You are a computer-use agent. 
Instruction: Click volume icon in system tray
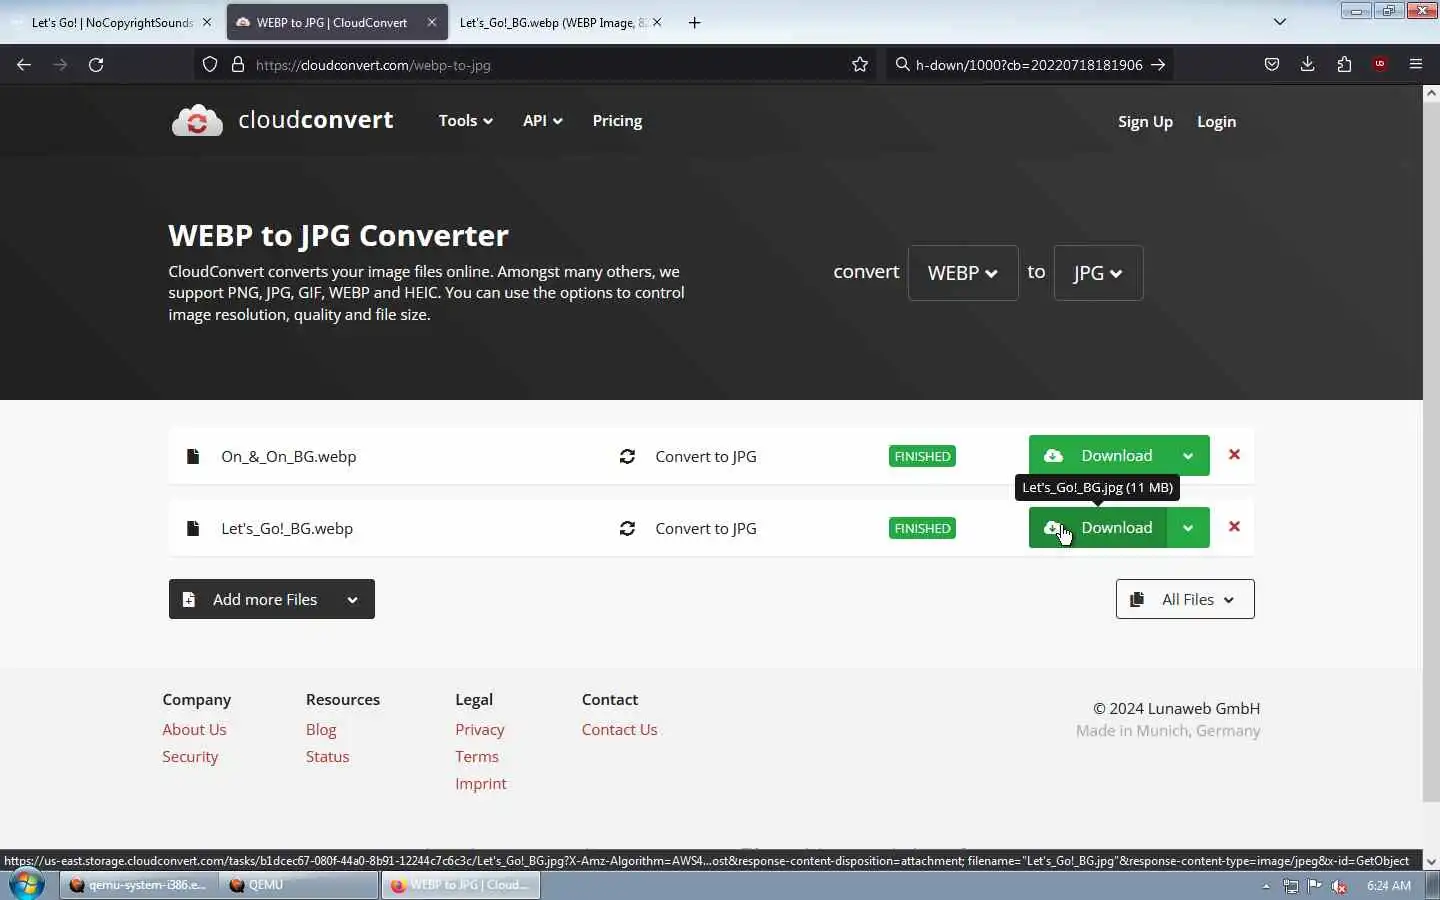(1339, 886)
